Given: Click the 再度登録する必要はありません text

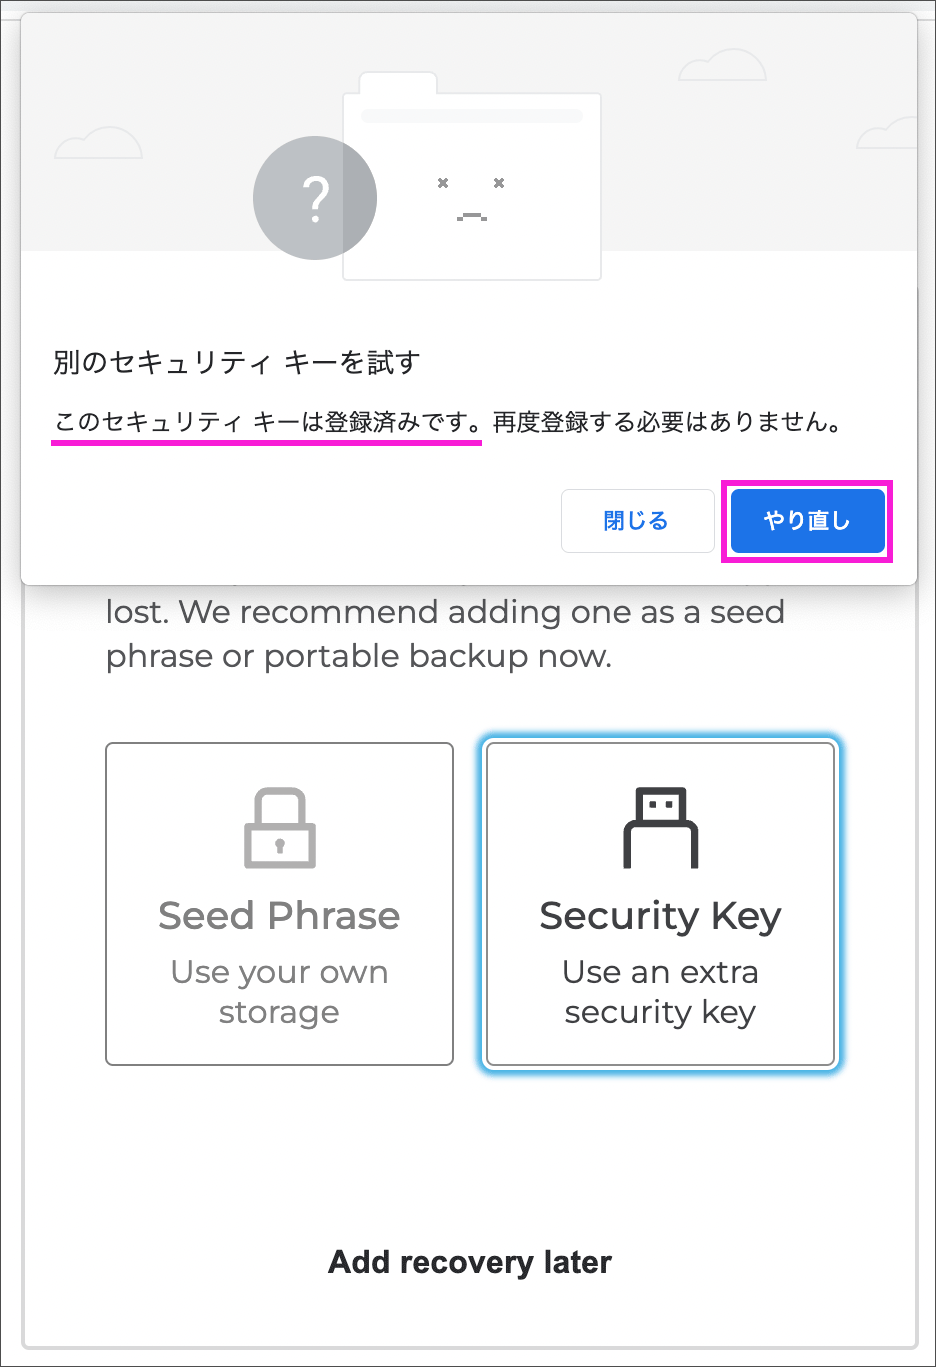Looking at the screenshot, I should pos(667,422).
